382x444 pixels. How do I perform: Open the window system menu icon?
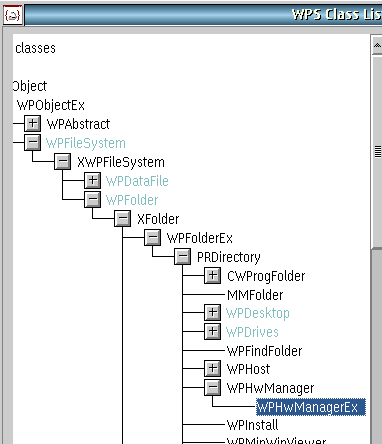[13, 15]
